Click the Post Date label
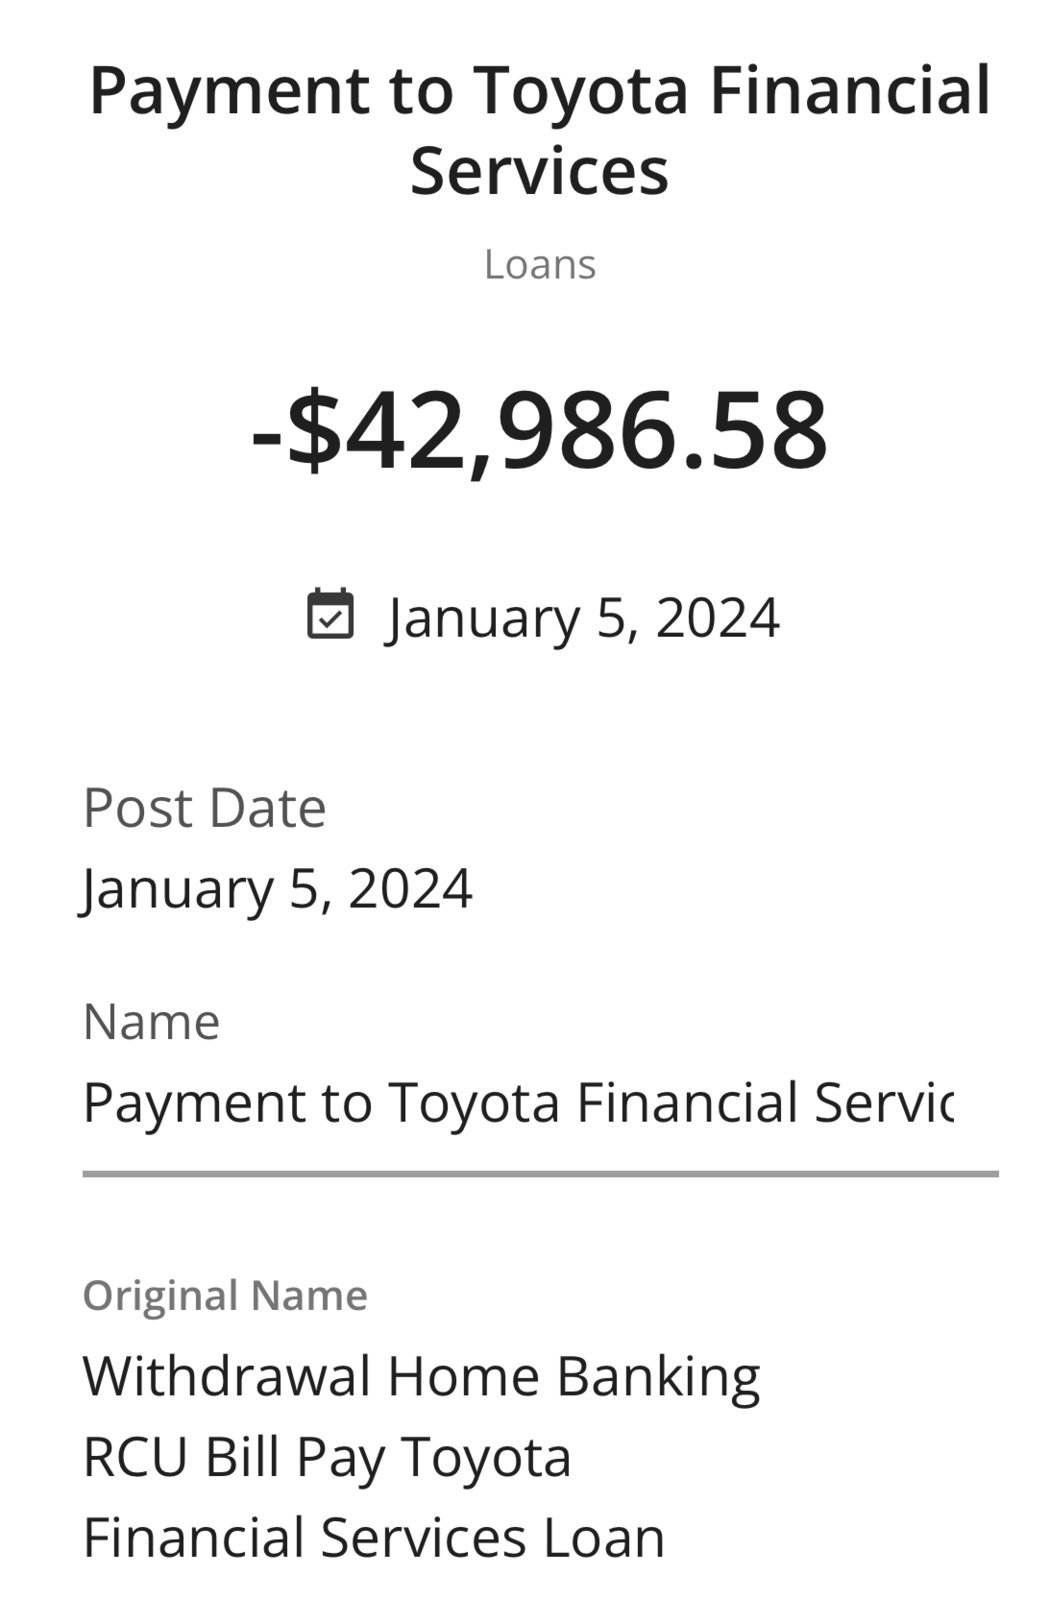 (204, 808)
